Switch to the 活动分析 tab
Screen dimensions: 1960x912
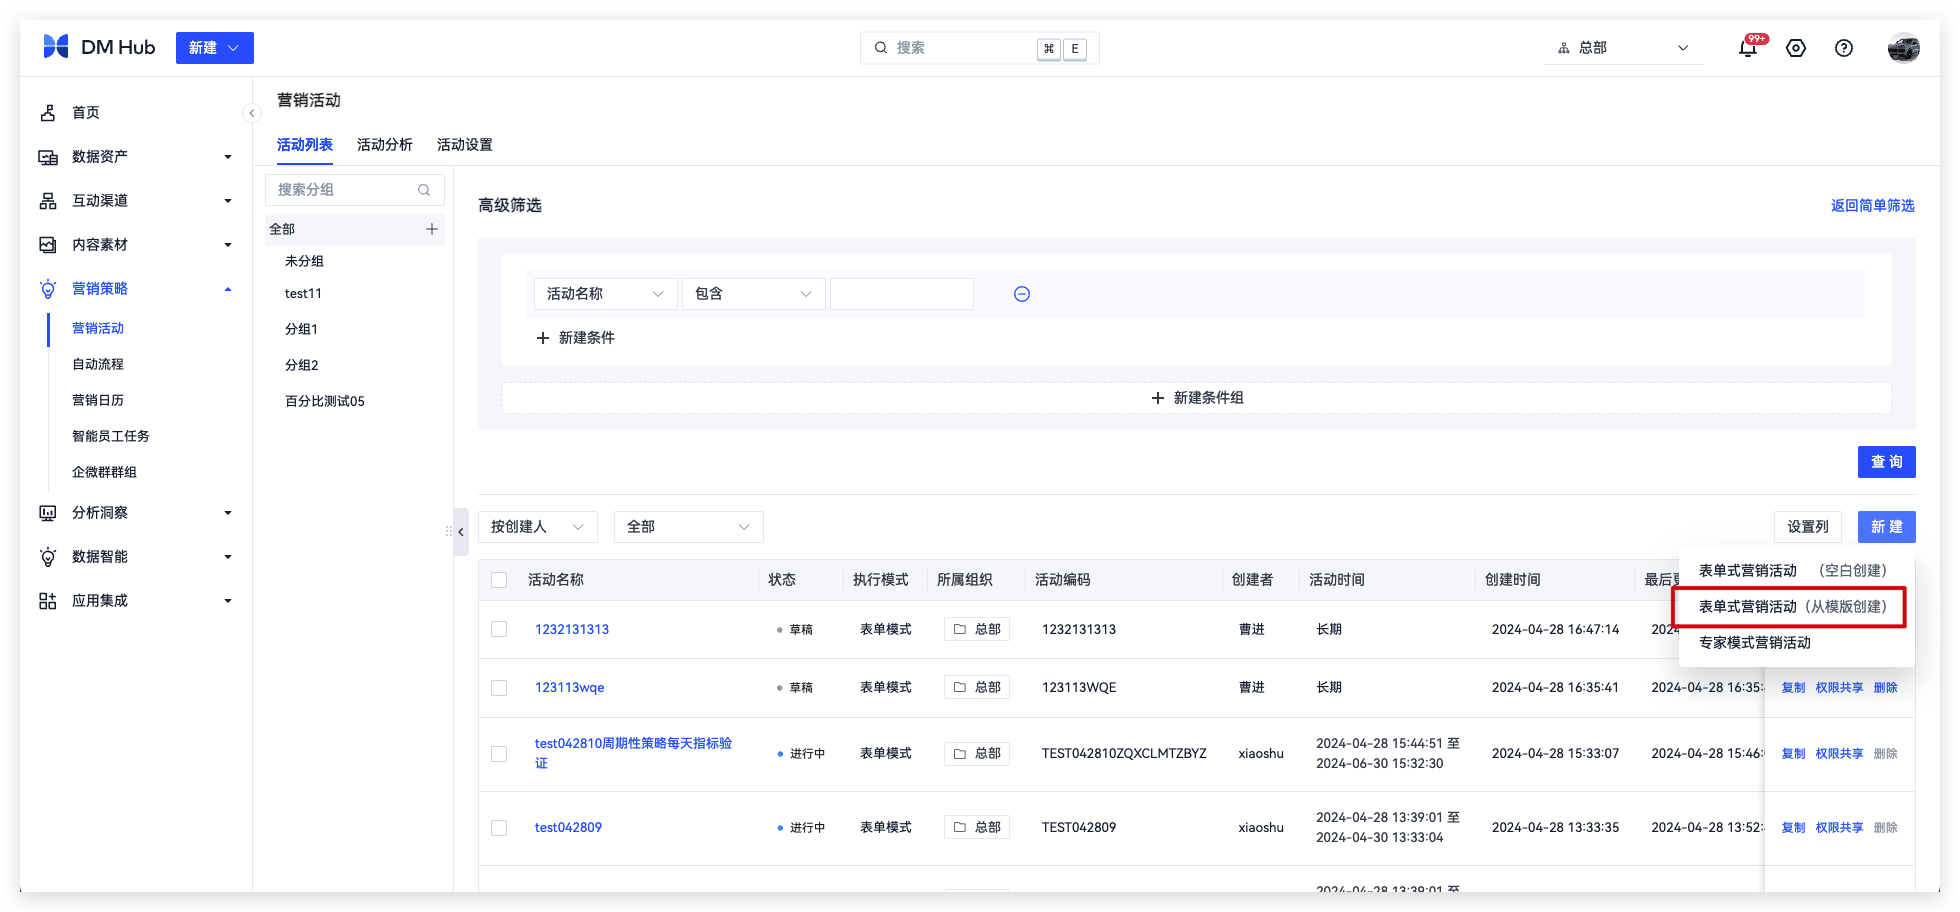click(385, 145)
